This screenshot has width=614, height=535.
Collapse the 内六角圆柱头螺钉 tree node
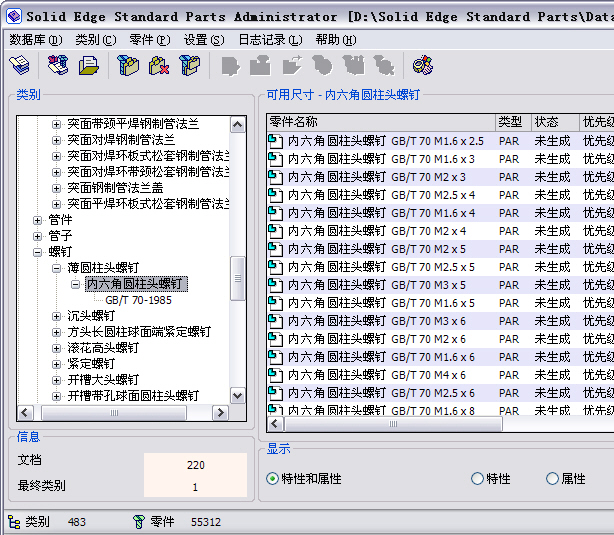[76, 284]
